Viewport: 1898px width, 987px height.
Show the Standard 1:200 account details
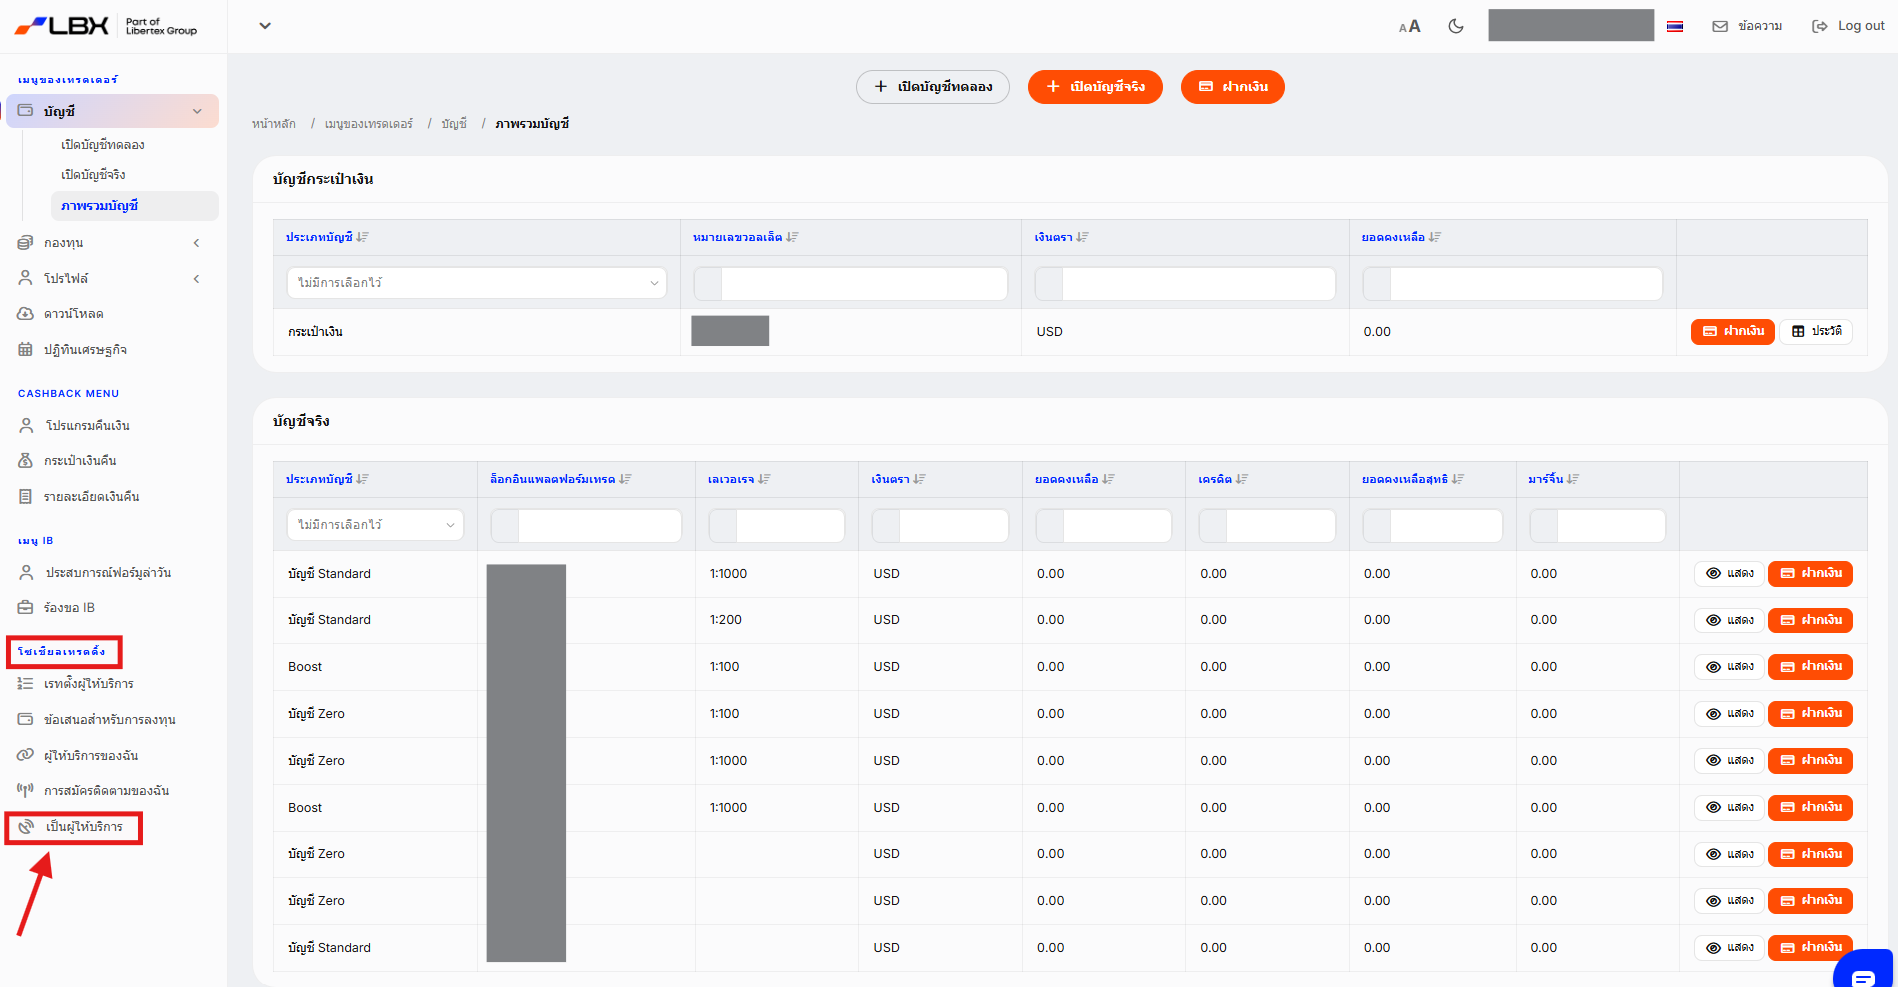(x=1729, y=620)
